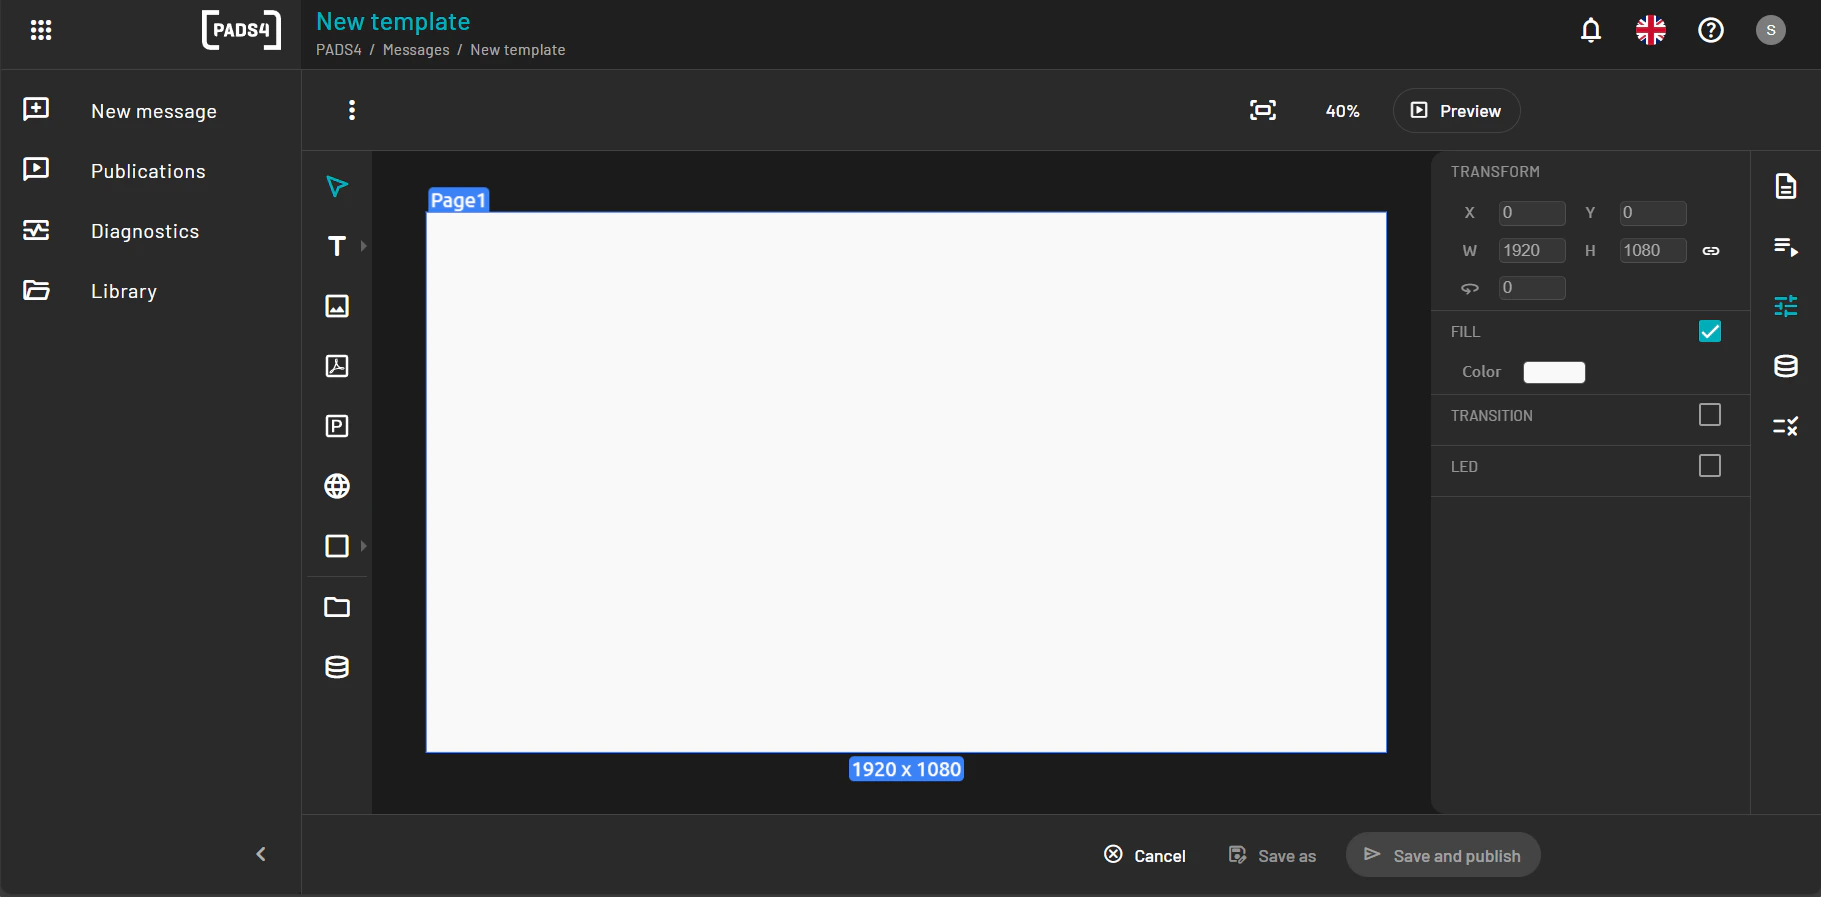Screen dimensions: 1821x897
Task: Click the PADS4 logo
Action: (241, 30)
